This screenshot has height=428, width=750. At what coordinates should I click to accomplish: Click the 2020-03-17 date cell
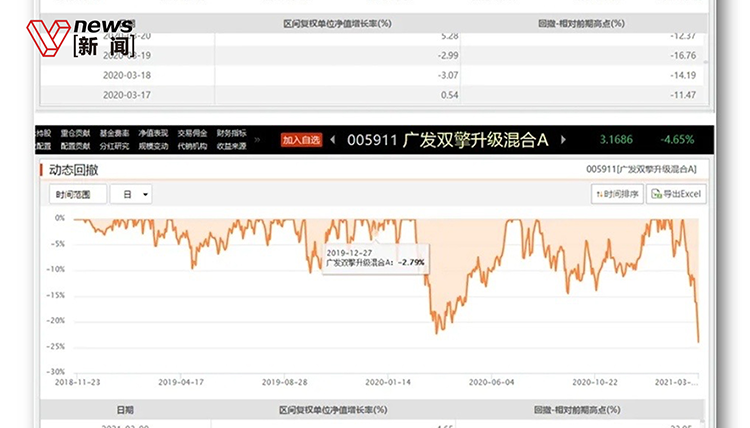point(127,95)
